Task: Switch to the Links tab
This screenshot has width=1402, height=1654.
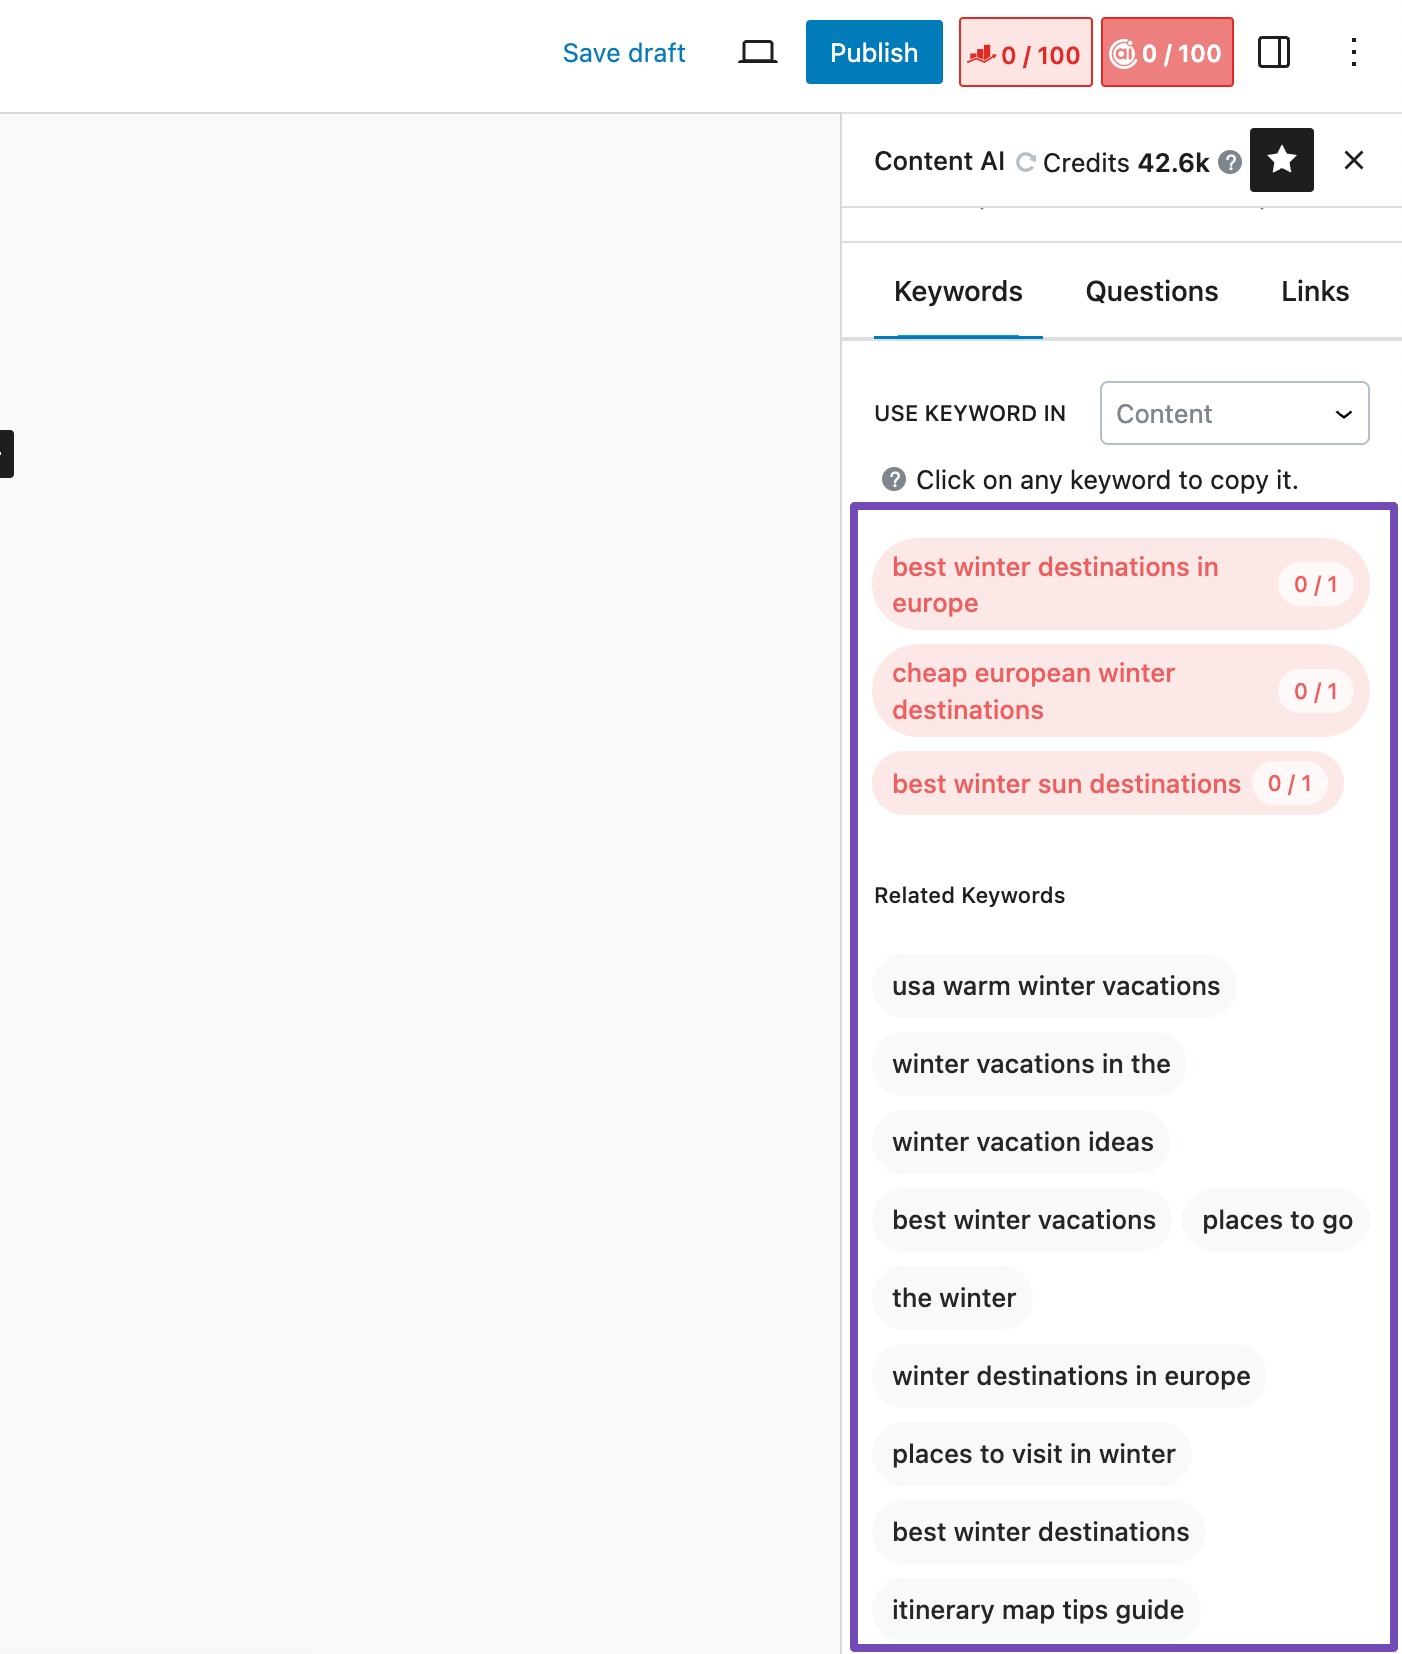Action: (1314, 291)
